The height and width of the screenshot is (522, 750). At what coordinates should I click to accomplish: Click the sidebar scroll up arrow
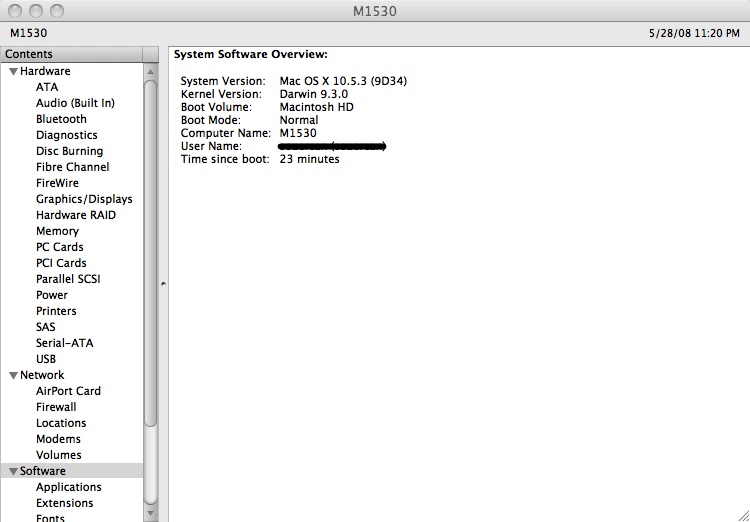pyautogui.click(x=150, y=72)
